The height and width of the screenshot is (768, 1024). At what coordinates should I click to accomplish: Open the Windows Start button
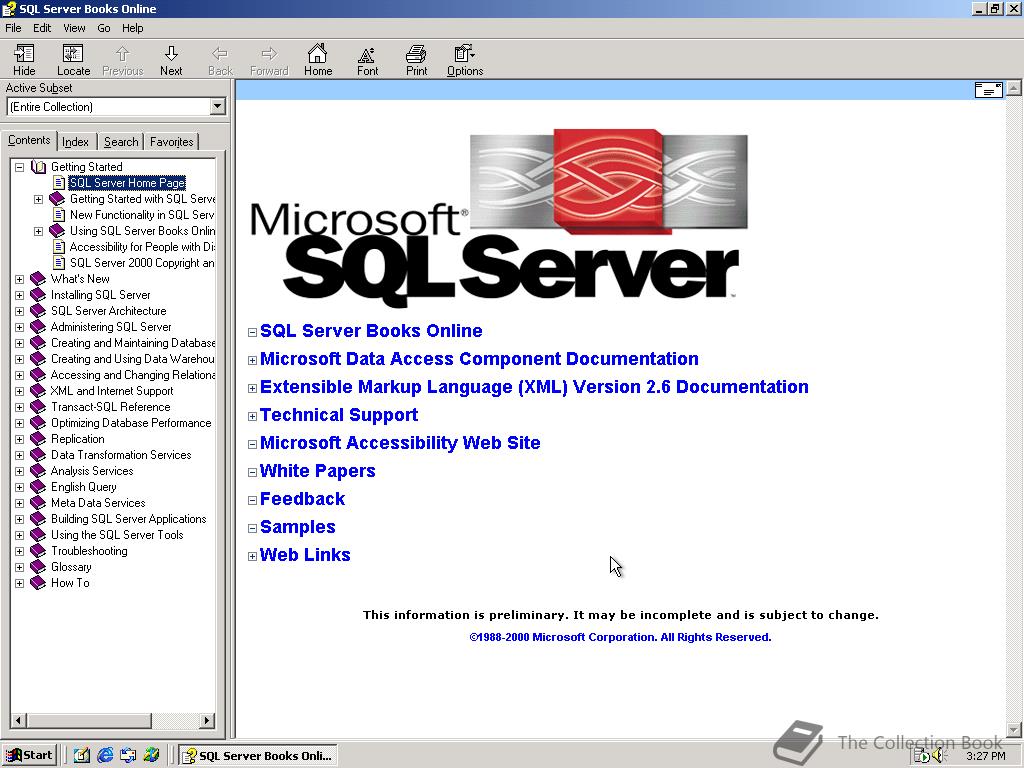tap(30, 756)
